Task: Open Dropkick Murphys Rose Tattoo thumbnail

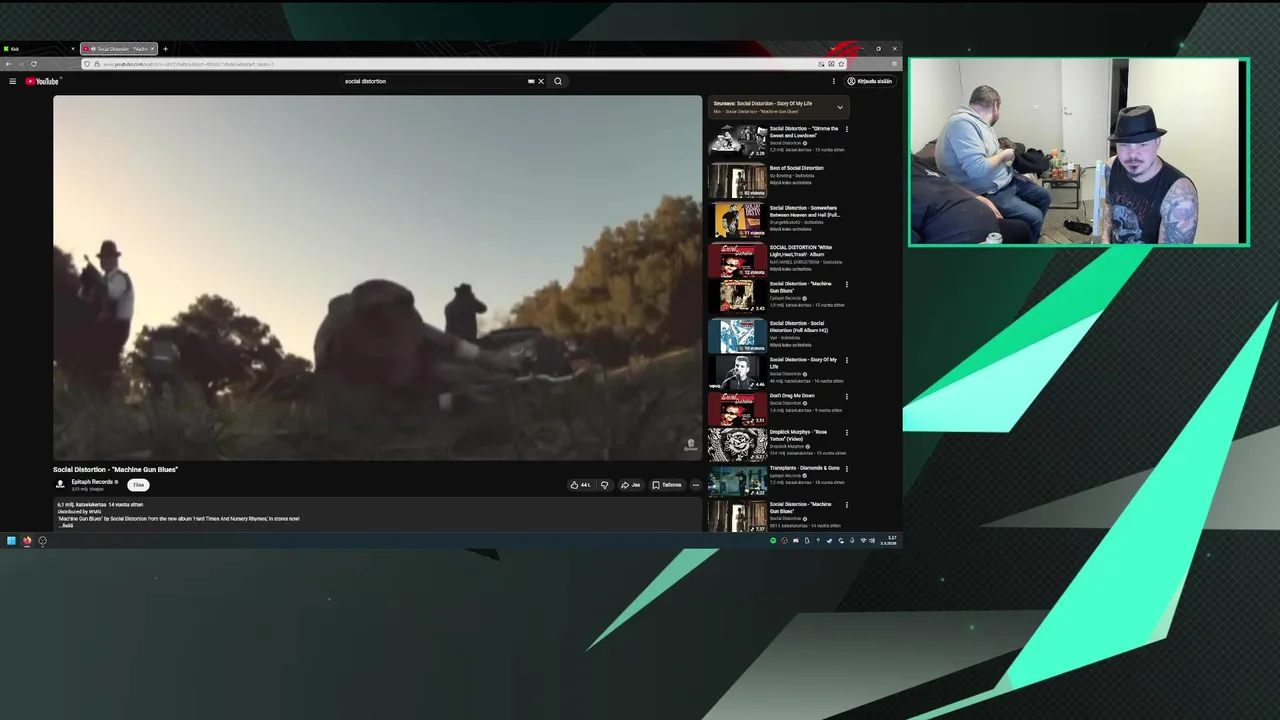Action: (x=738, y=445)
